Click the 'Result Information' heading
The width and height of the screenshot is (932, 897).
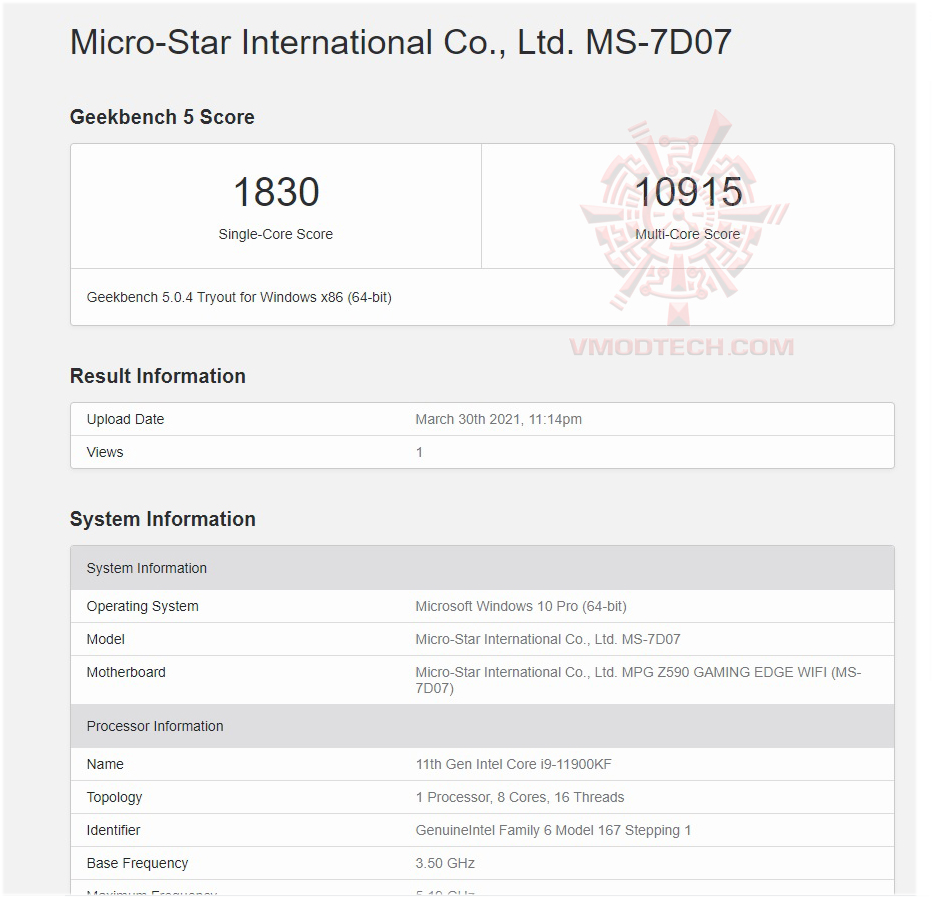158,376
